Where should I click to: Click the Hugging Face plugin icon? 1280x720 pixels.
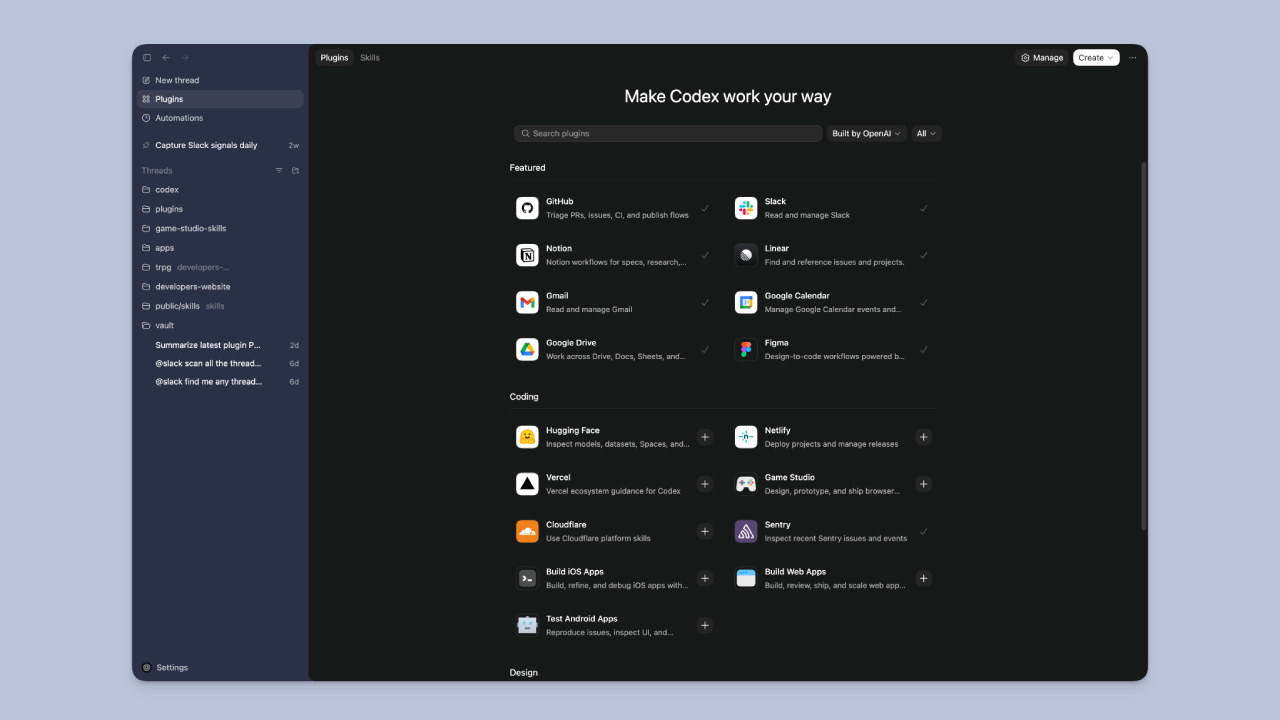[x=527, y=437]
